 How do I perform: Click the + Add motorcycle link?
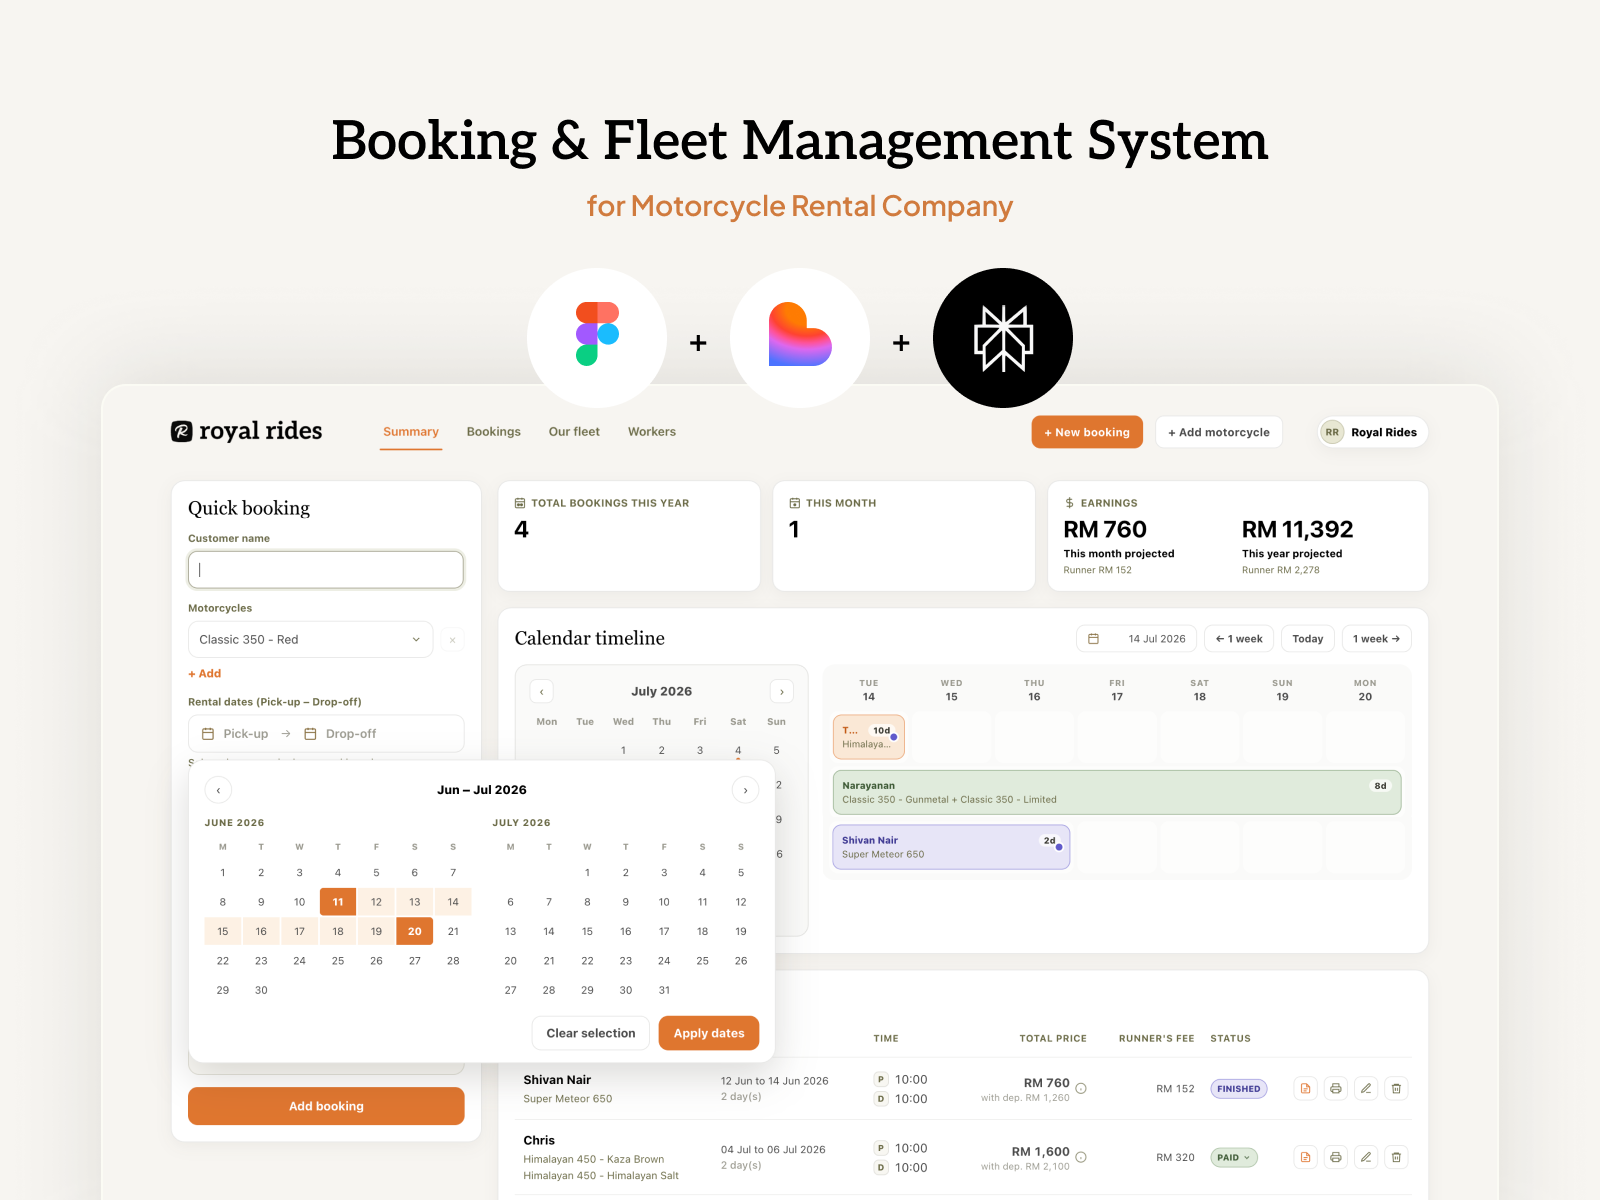tap(205, 674)
